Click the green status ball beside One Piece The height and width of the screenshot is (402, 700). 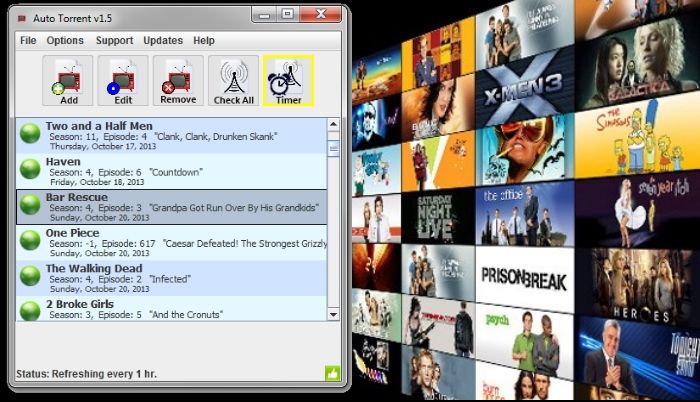coord(30,240)
